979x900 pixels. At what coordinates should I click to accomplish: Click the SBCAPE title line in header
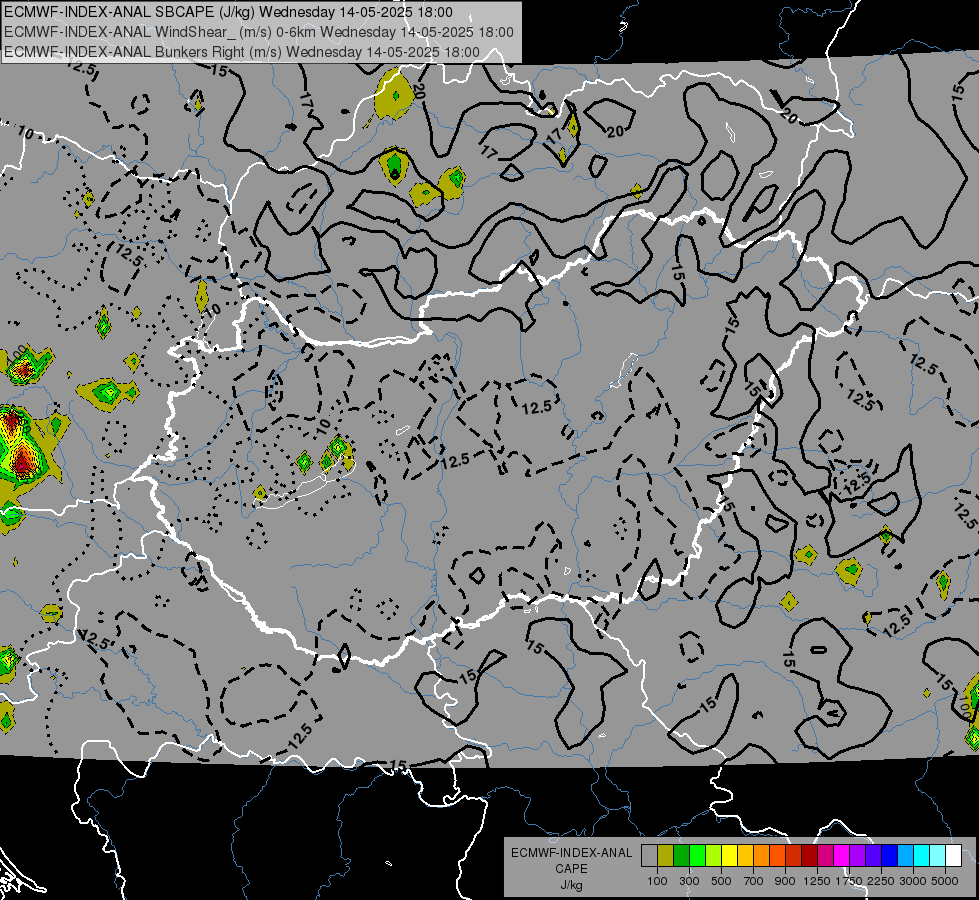[x=228, y=12]
